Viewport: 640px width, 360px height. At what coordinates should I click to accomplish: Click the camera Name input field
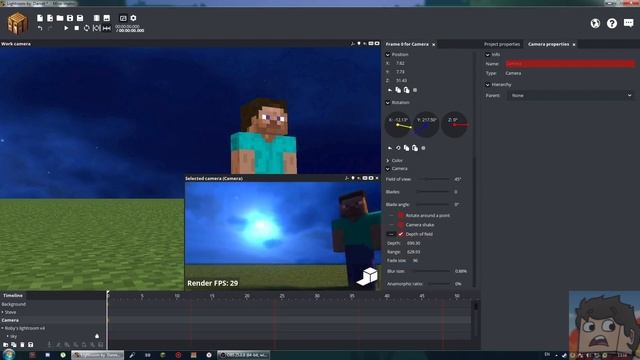[570, 64]
